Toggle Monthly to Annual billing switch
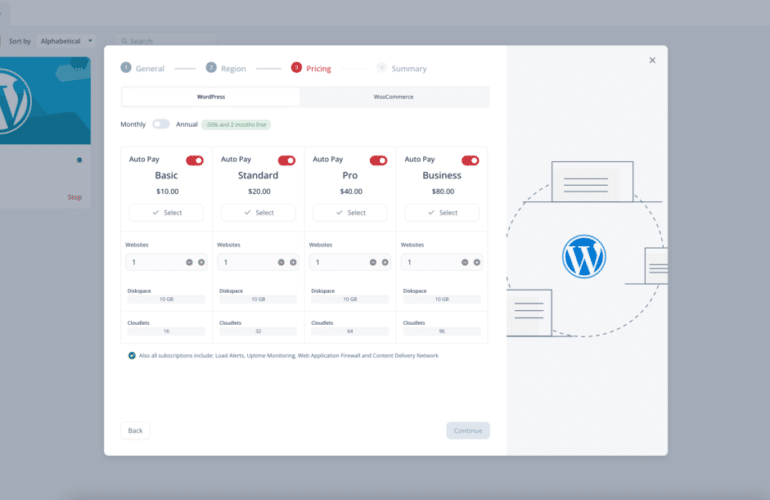 point(161,124)
